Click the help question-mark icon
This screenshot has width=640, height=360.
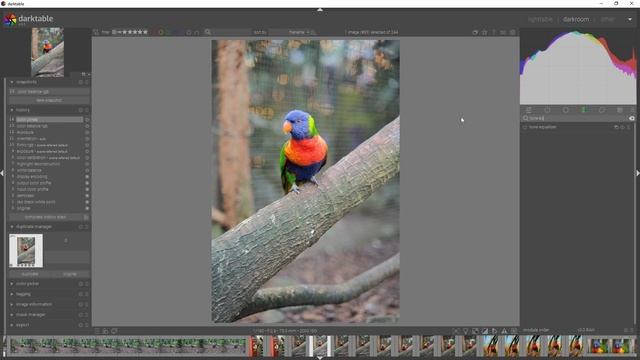pos(494,32)
